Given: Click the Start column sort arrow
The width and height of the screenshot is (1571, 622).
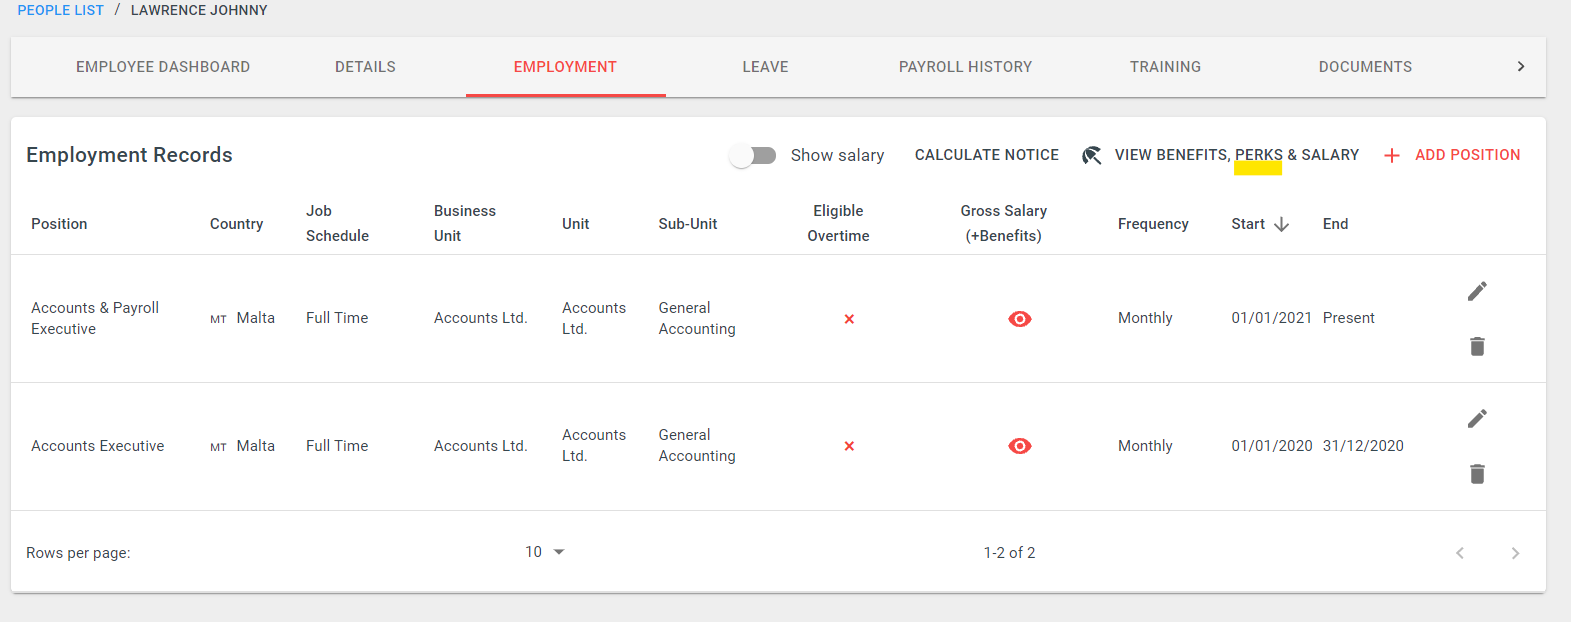Looking at the screenshot, I should pyautogui.click(x=1281, y=224).
